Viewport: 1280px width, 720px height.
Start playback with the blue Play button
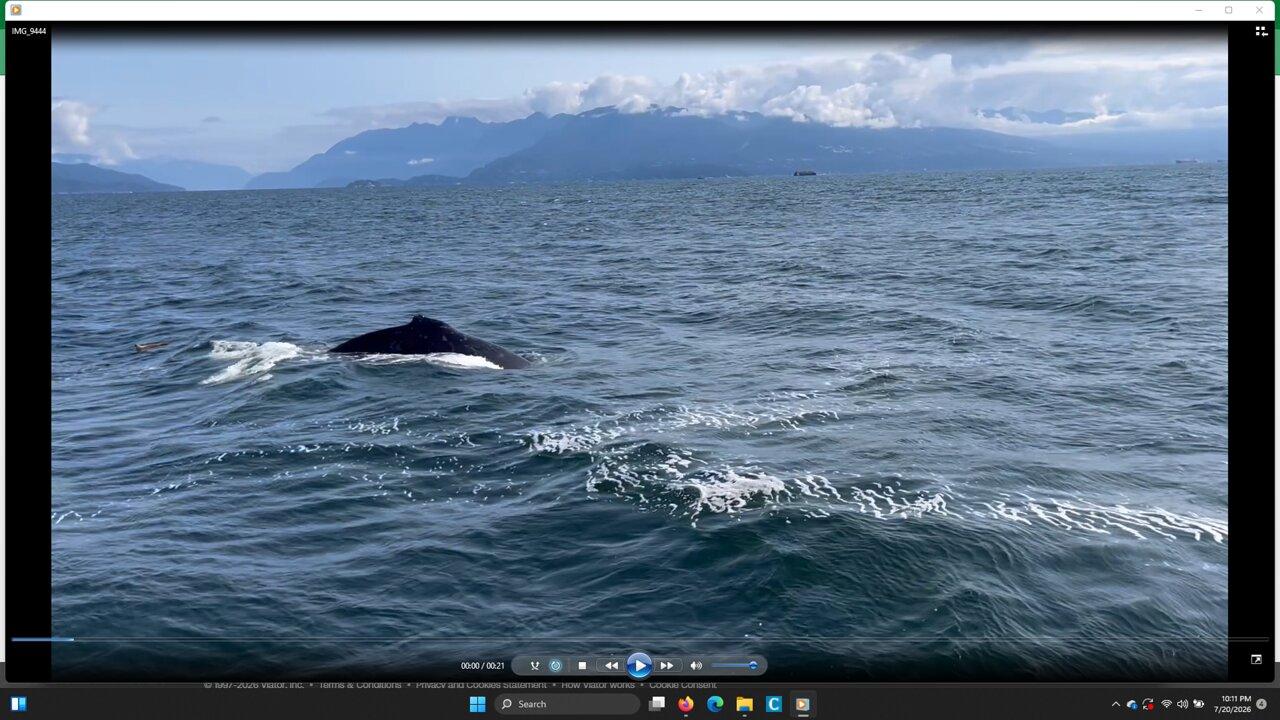tap(639, 665)
